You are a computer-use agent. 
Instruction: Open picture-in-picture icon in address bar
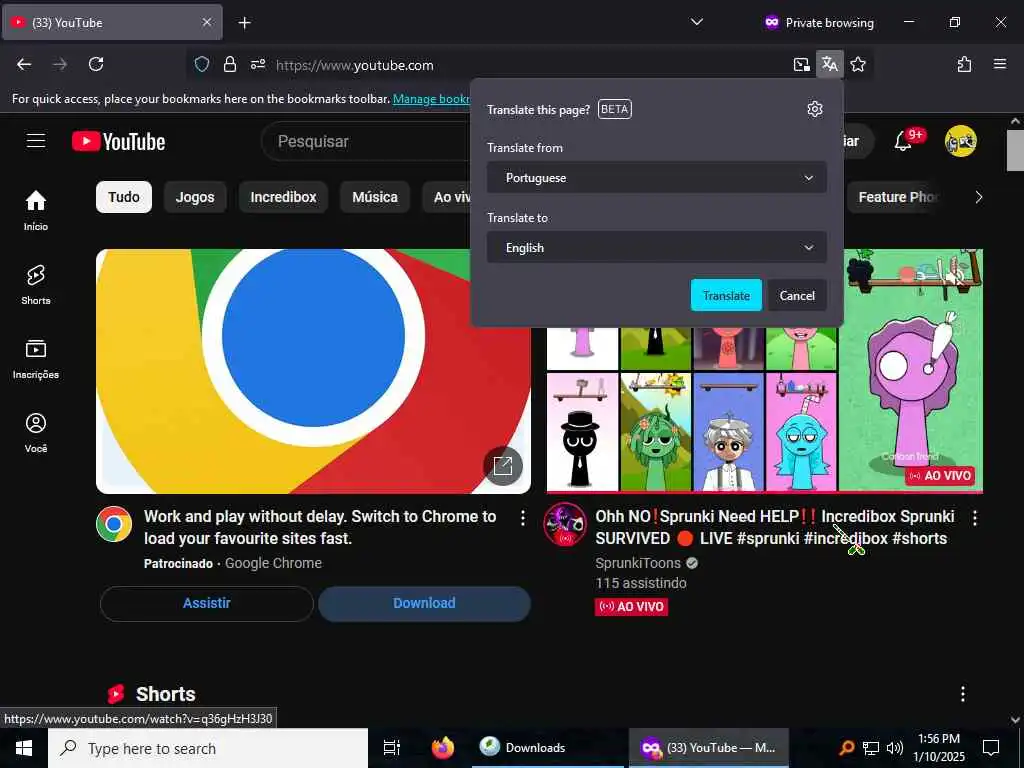tap(801, 64)
